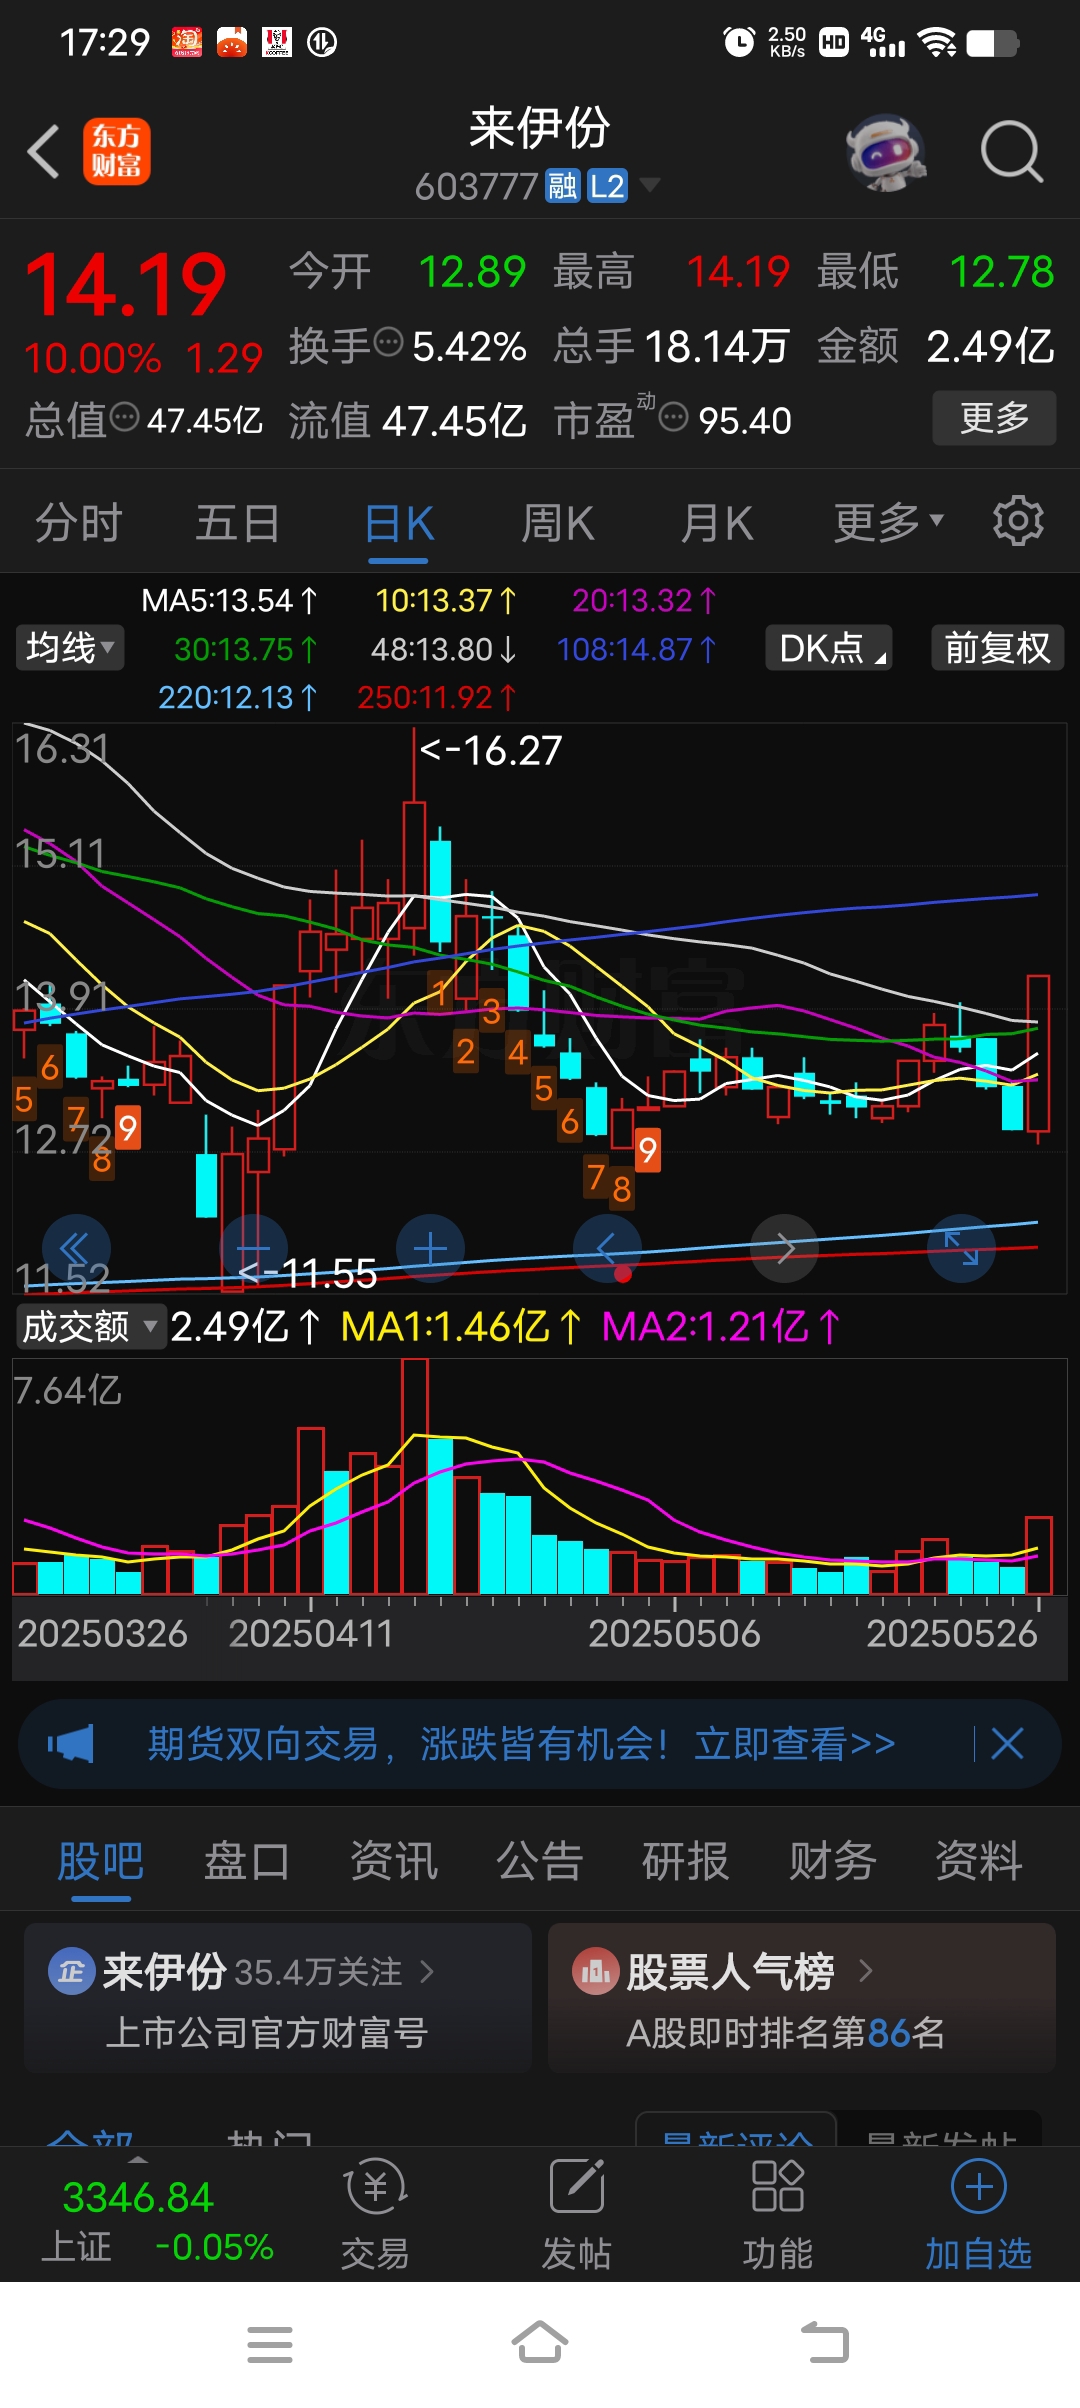The height and width of the screenshot is (2408, 1080).
Task: Switch to the 月K tab
Action: (716, 522)
